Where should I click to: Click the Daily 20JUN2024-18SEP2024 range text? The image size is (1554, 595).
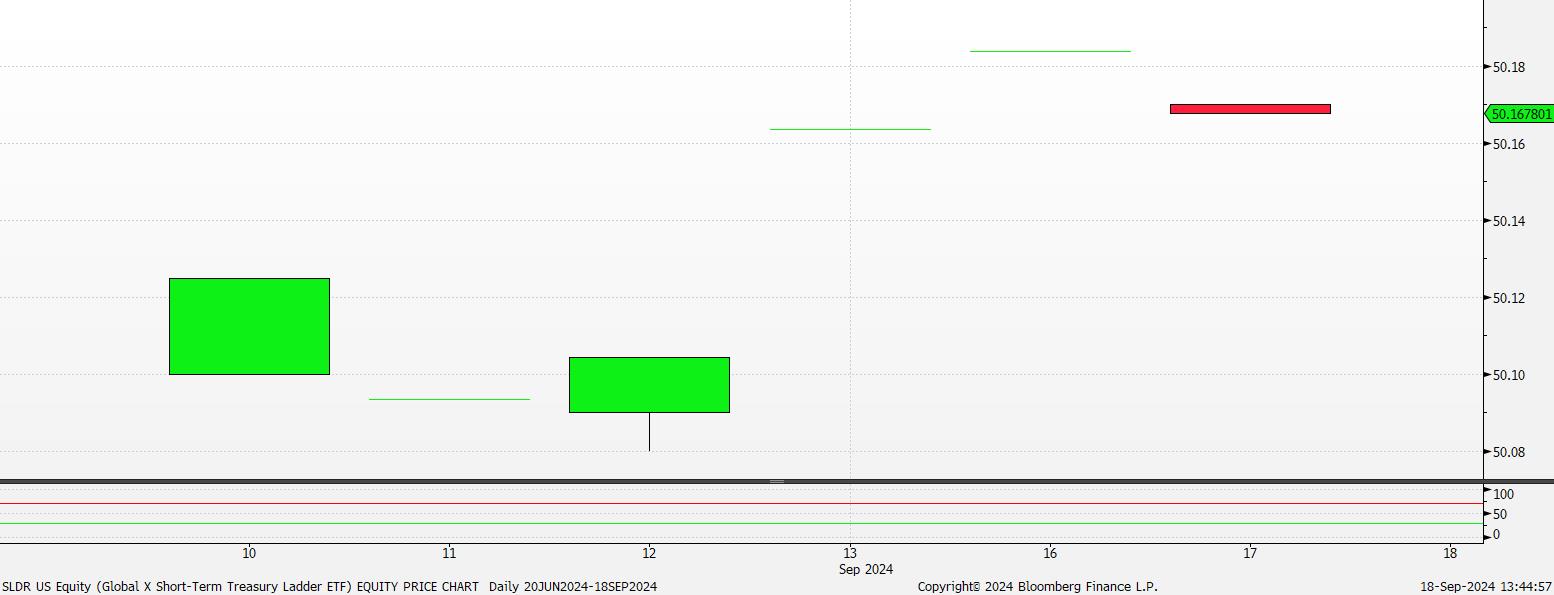(573, 586)
